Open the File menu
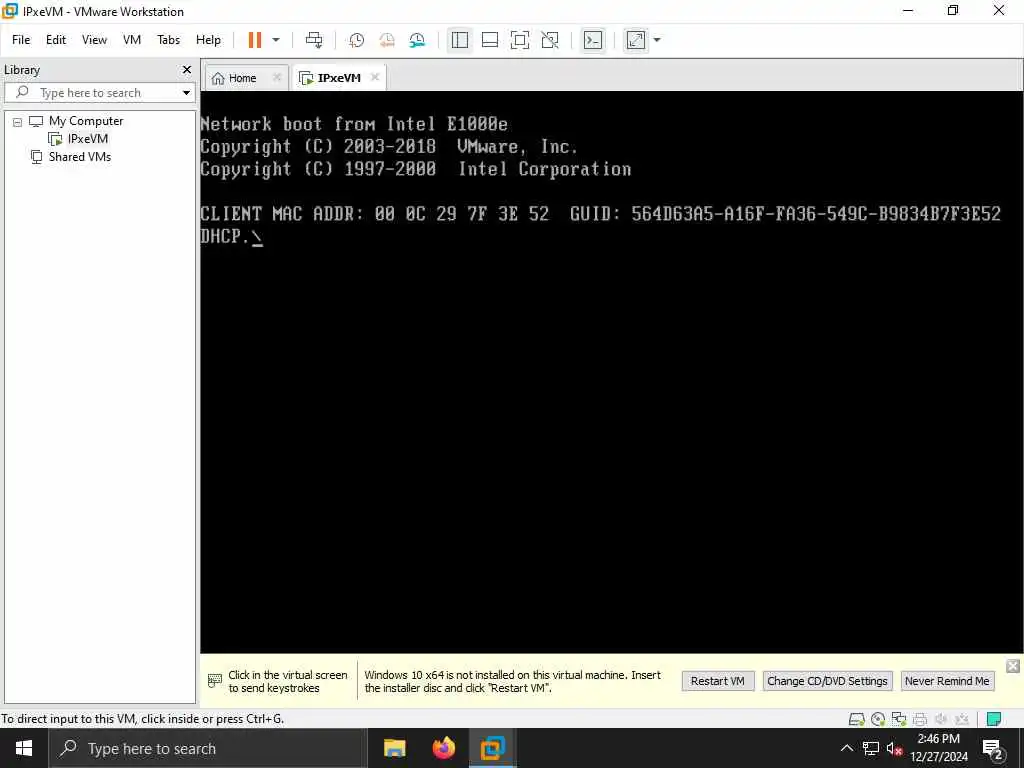The width and height of the screenshot is (1024, 768). tap(21, 40)
